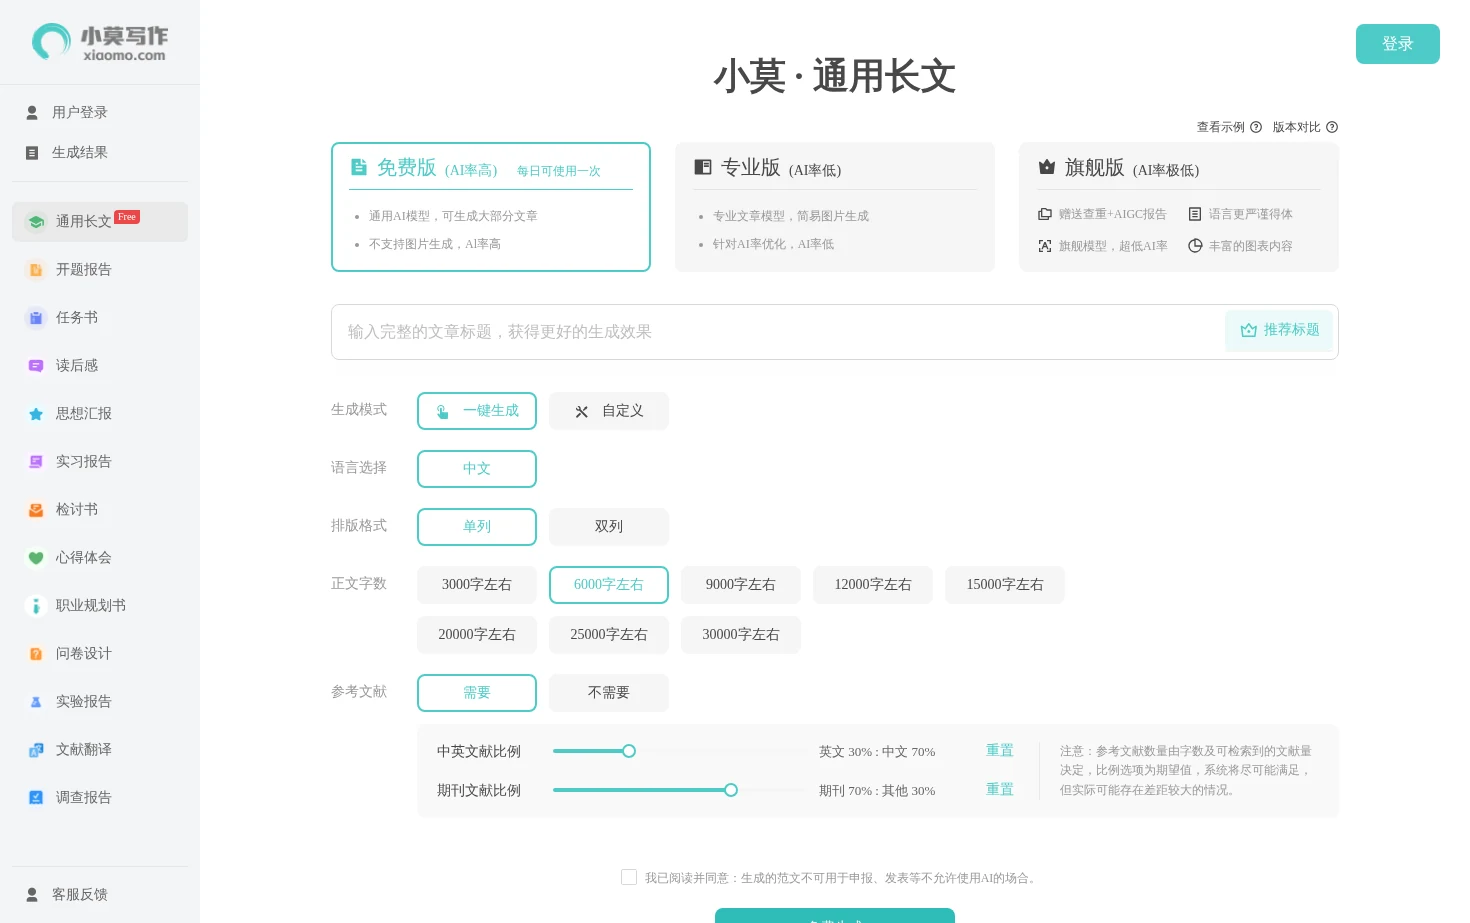Click the 职业规划书 icon
This screenshot has width=1470, height=923.
click(36, 606)
